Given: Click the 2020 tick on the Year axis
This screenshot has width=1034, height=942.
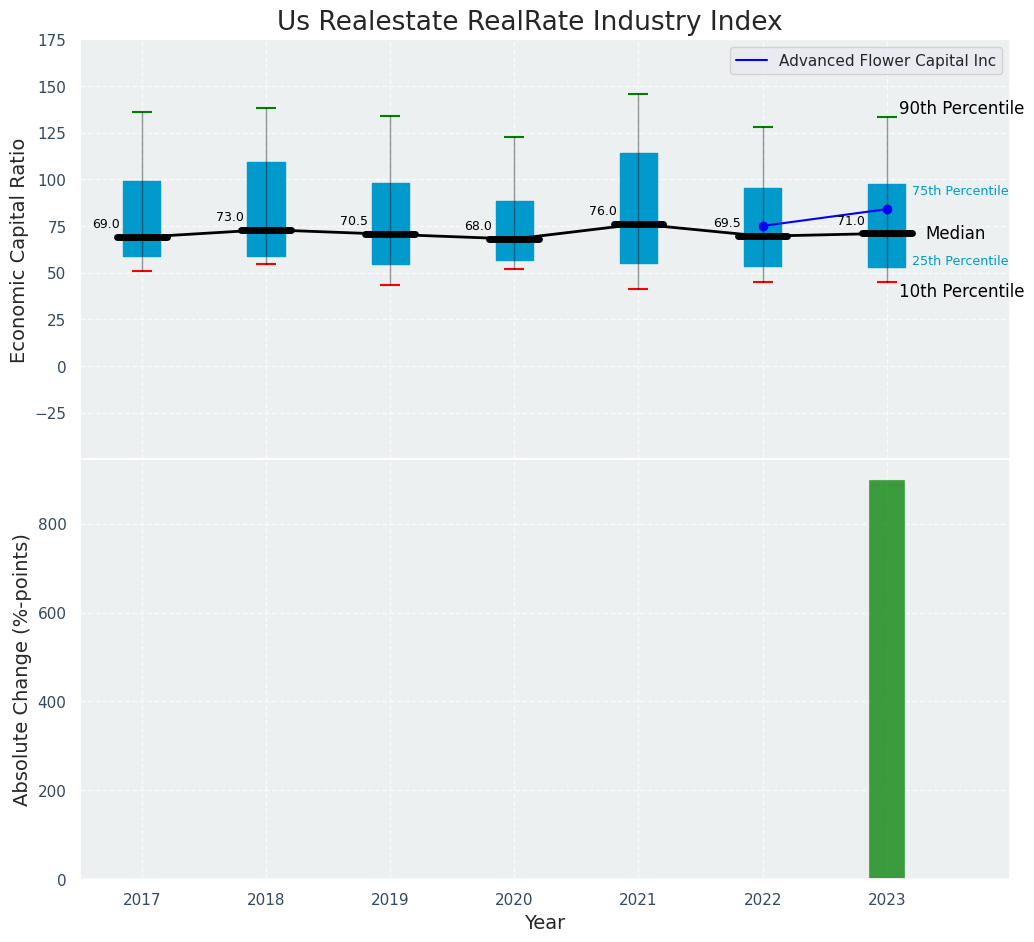Looking at the screenshot, I should coord(514,900).
